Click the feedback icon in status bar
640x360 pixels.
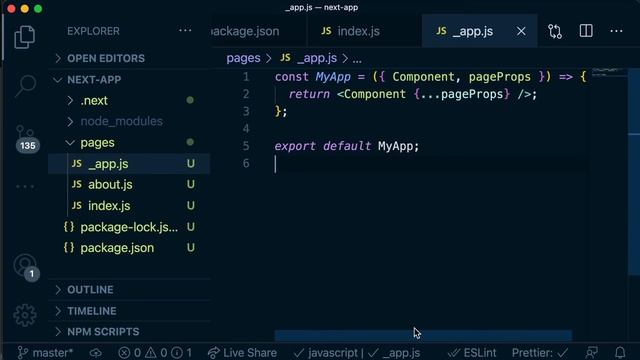coord(591,353)
